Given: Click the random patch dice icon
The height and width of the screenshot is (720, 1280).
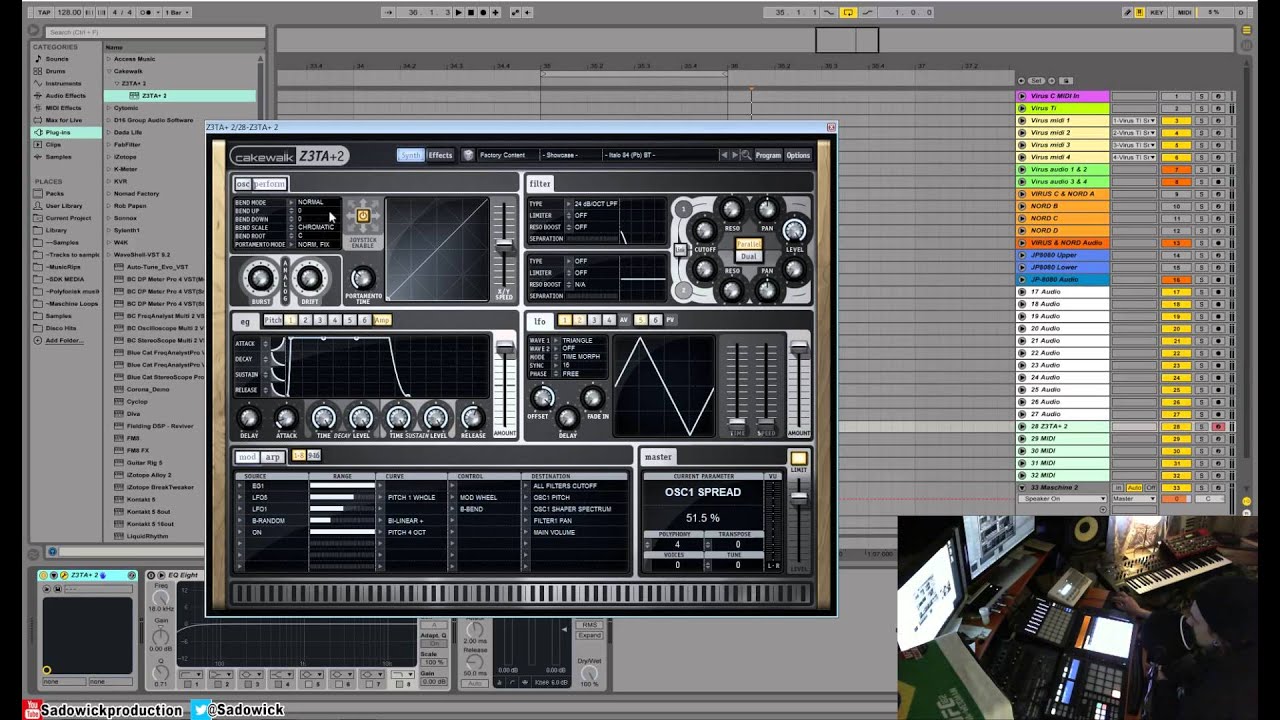Looking at the screenshot, I should (x=467, y=155).
